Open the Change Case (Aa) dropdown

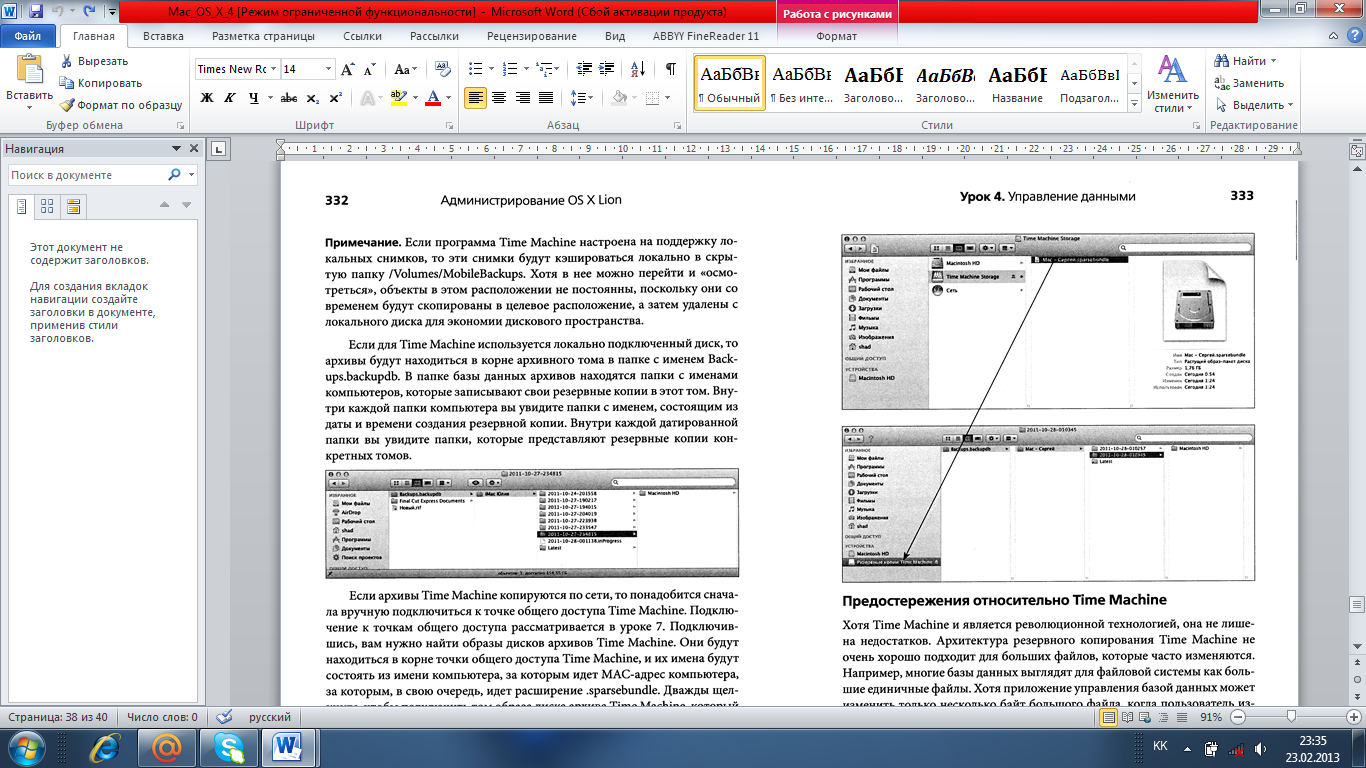click(406, 69)
